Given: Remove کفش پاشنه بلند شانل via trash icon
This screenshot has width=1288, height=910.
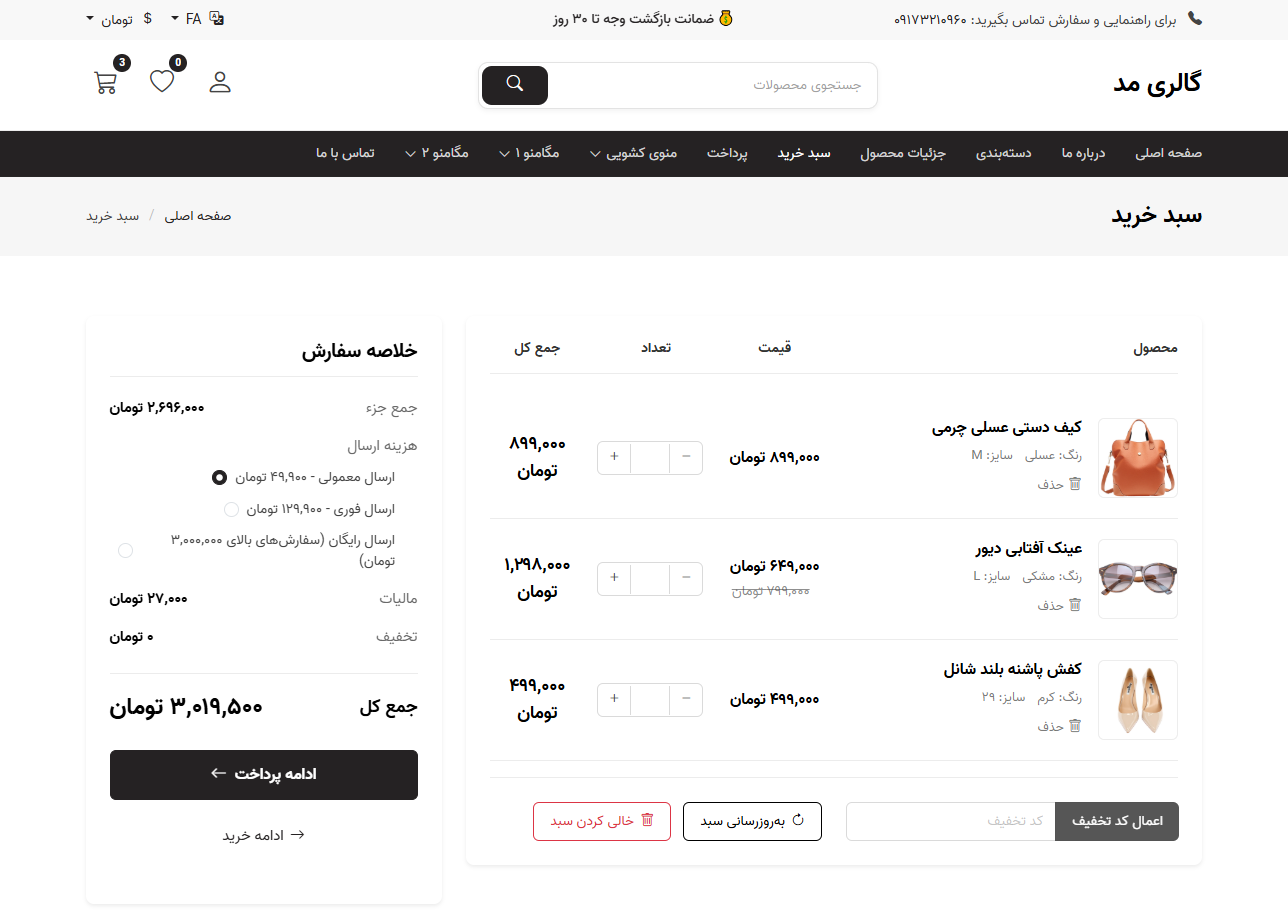Looking at the screenshot, I should (x=1074, y=725).
